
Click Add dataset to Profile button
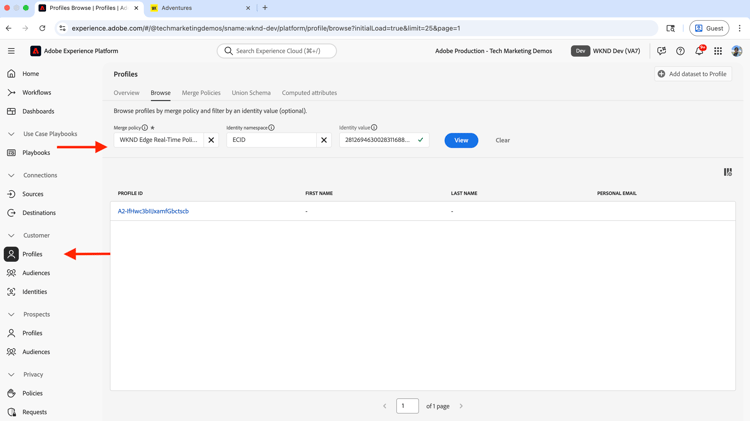click(693, 74)
